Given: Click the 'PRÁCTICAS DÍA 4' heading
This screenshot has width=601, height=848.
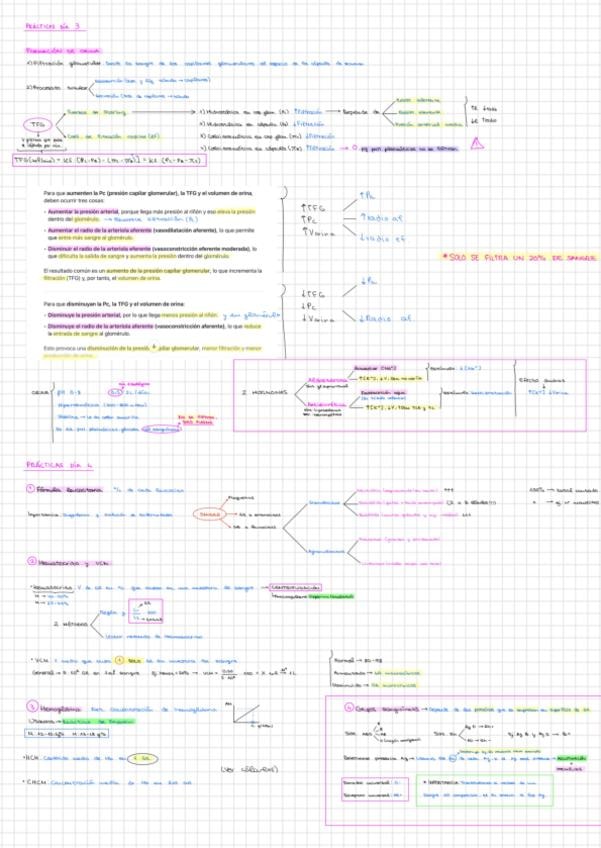Looking at the screenshot, I should click(x=60, y=465).
